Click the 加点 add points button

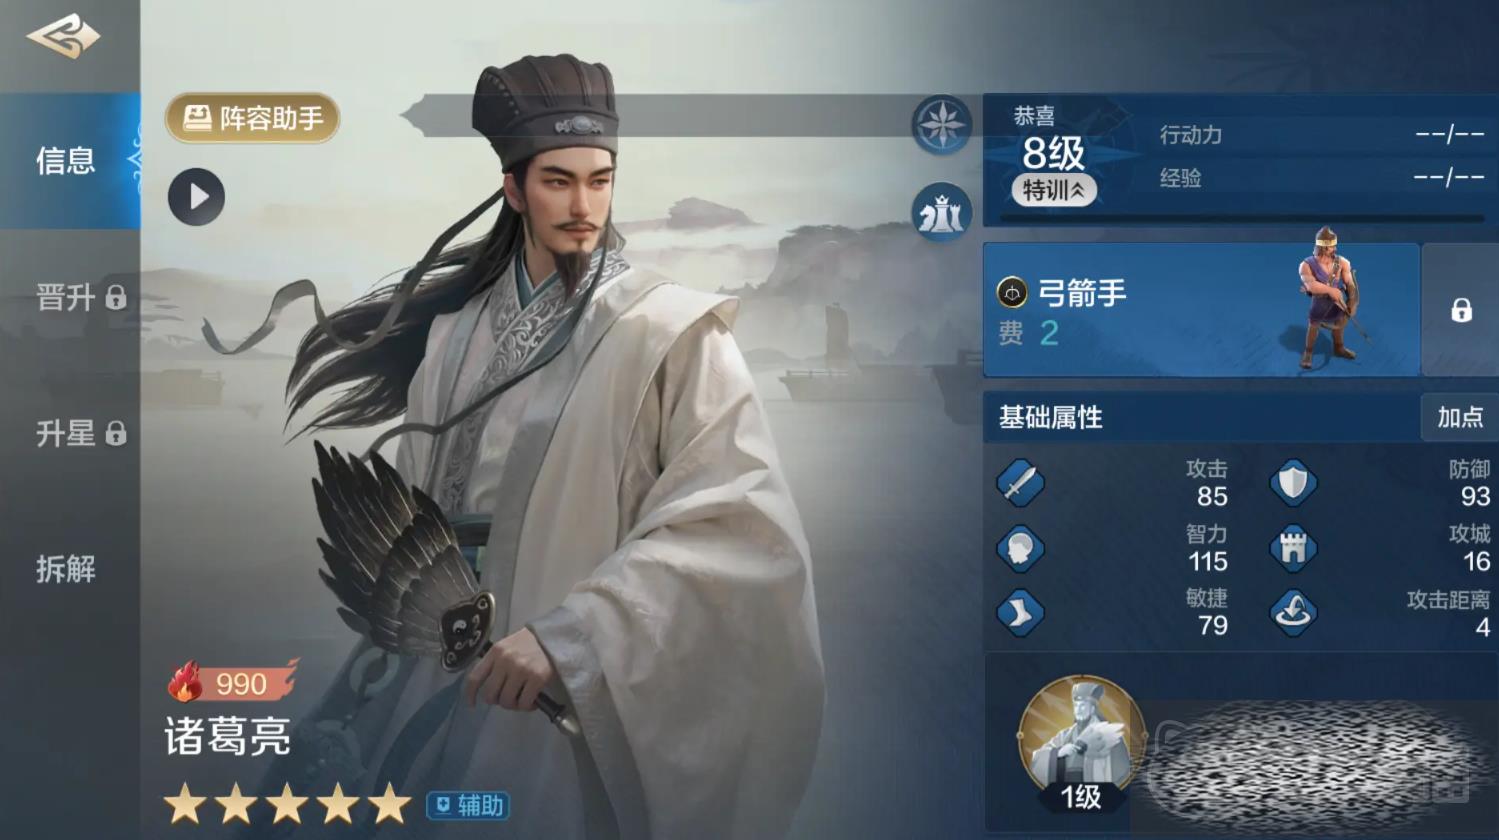click(x=1460, y=417)
